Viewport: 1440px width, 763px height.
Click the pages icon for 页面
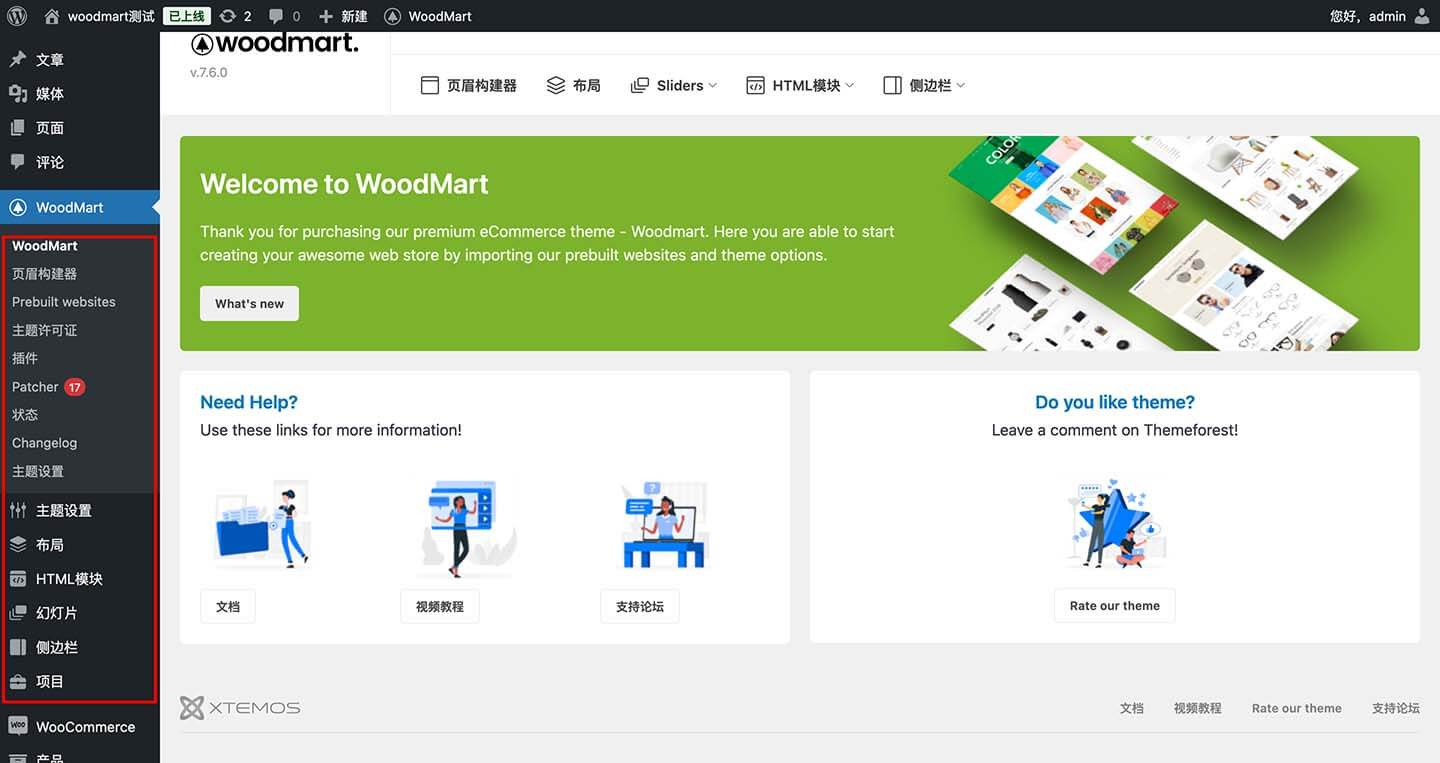click(x=18, y=128)
